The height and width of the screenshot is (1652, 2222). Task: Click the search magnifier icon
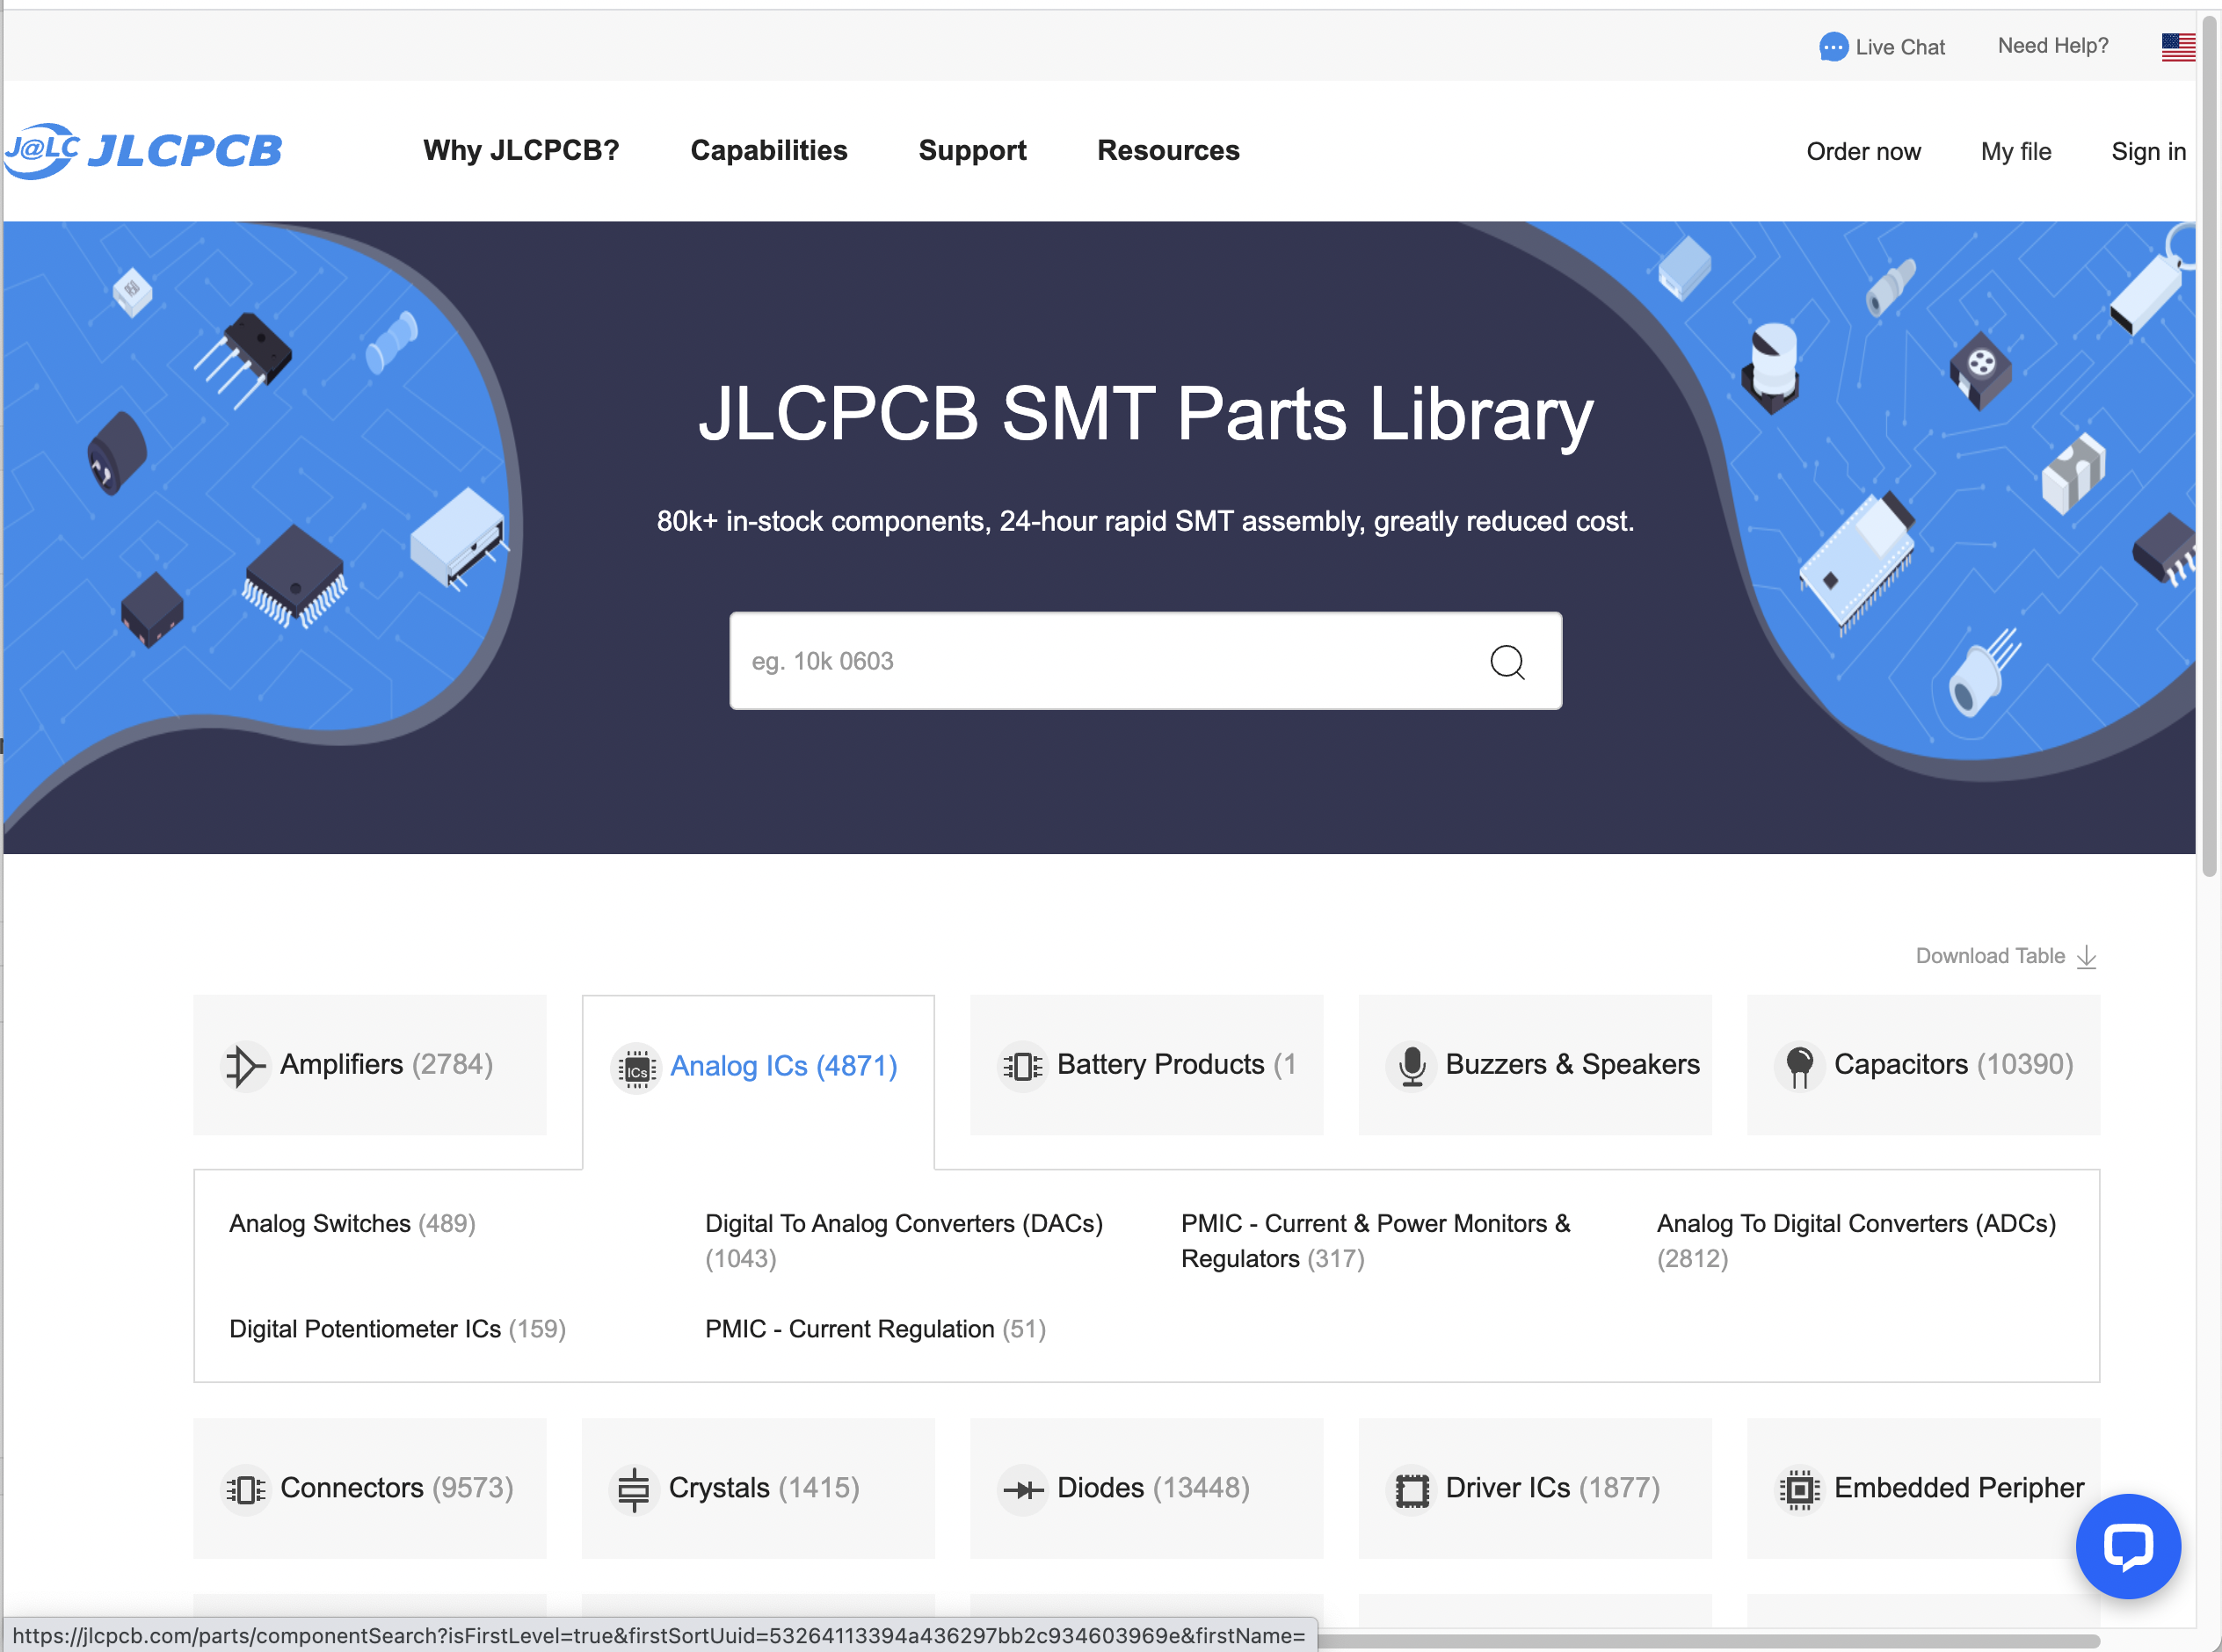click(x=1507, y=661)
